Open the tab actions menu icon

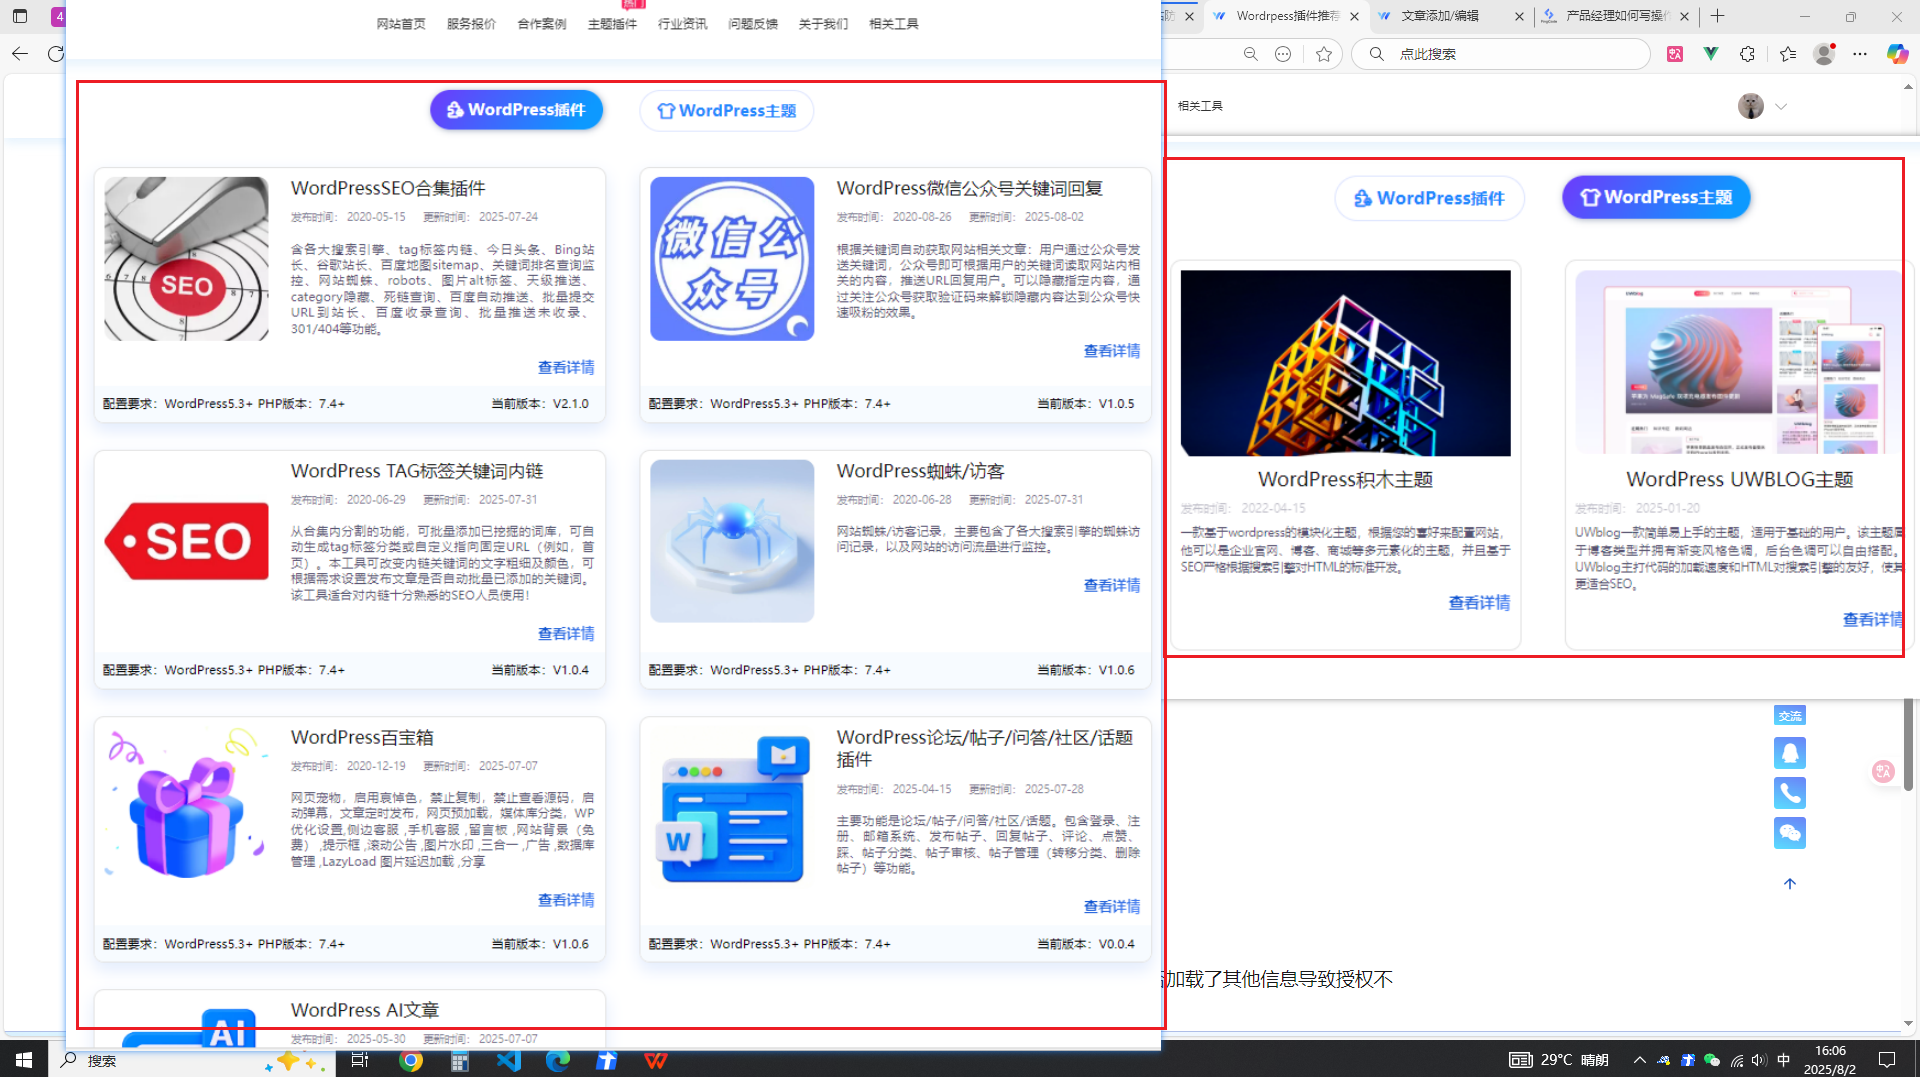click(20, 16)
